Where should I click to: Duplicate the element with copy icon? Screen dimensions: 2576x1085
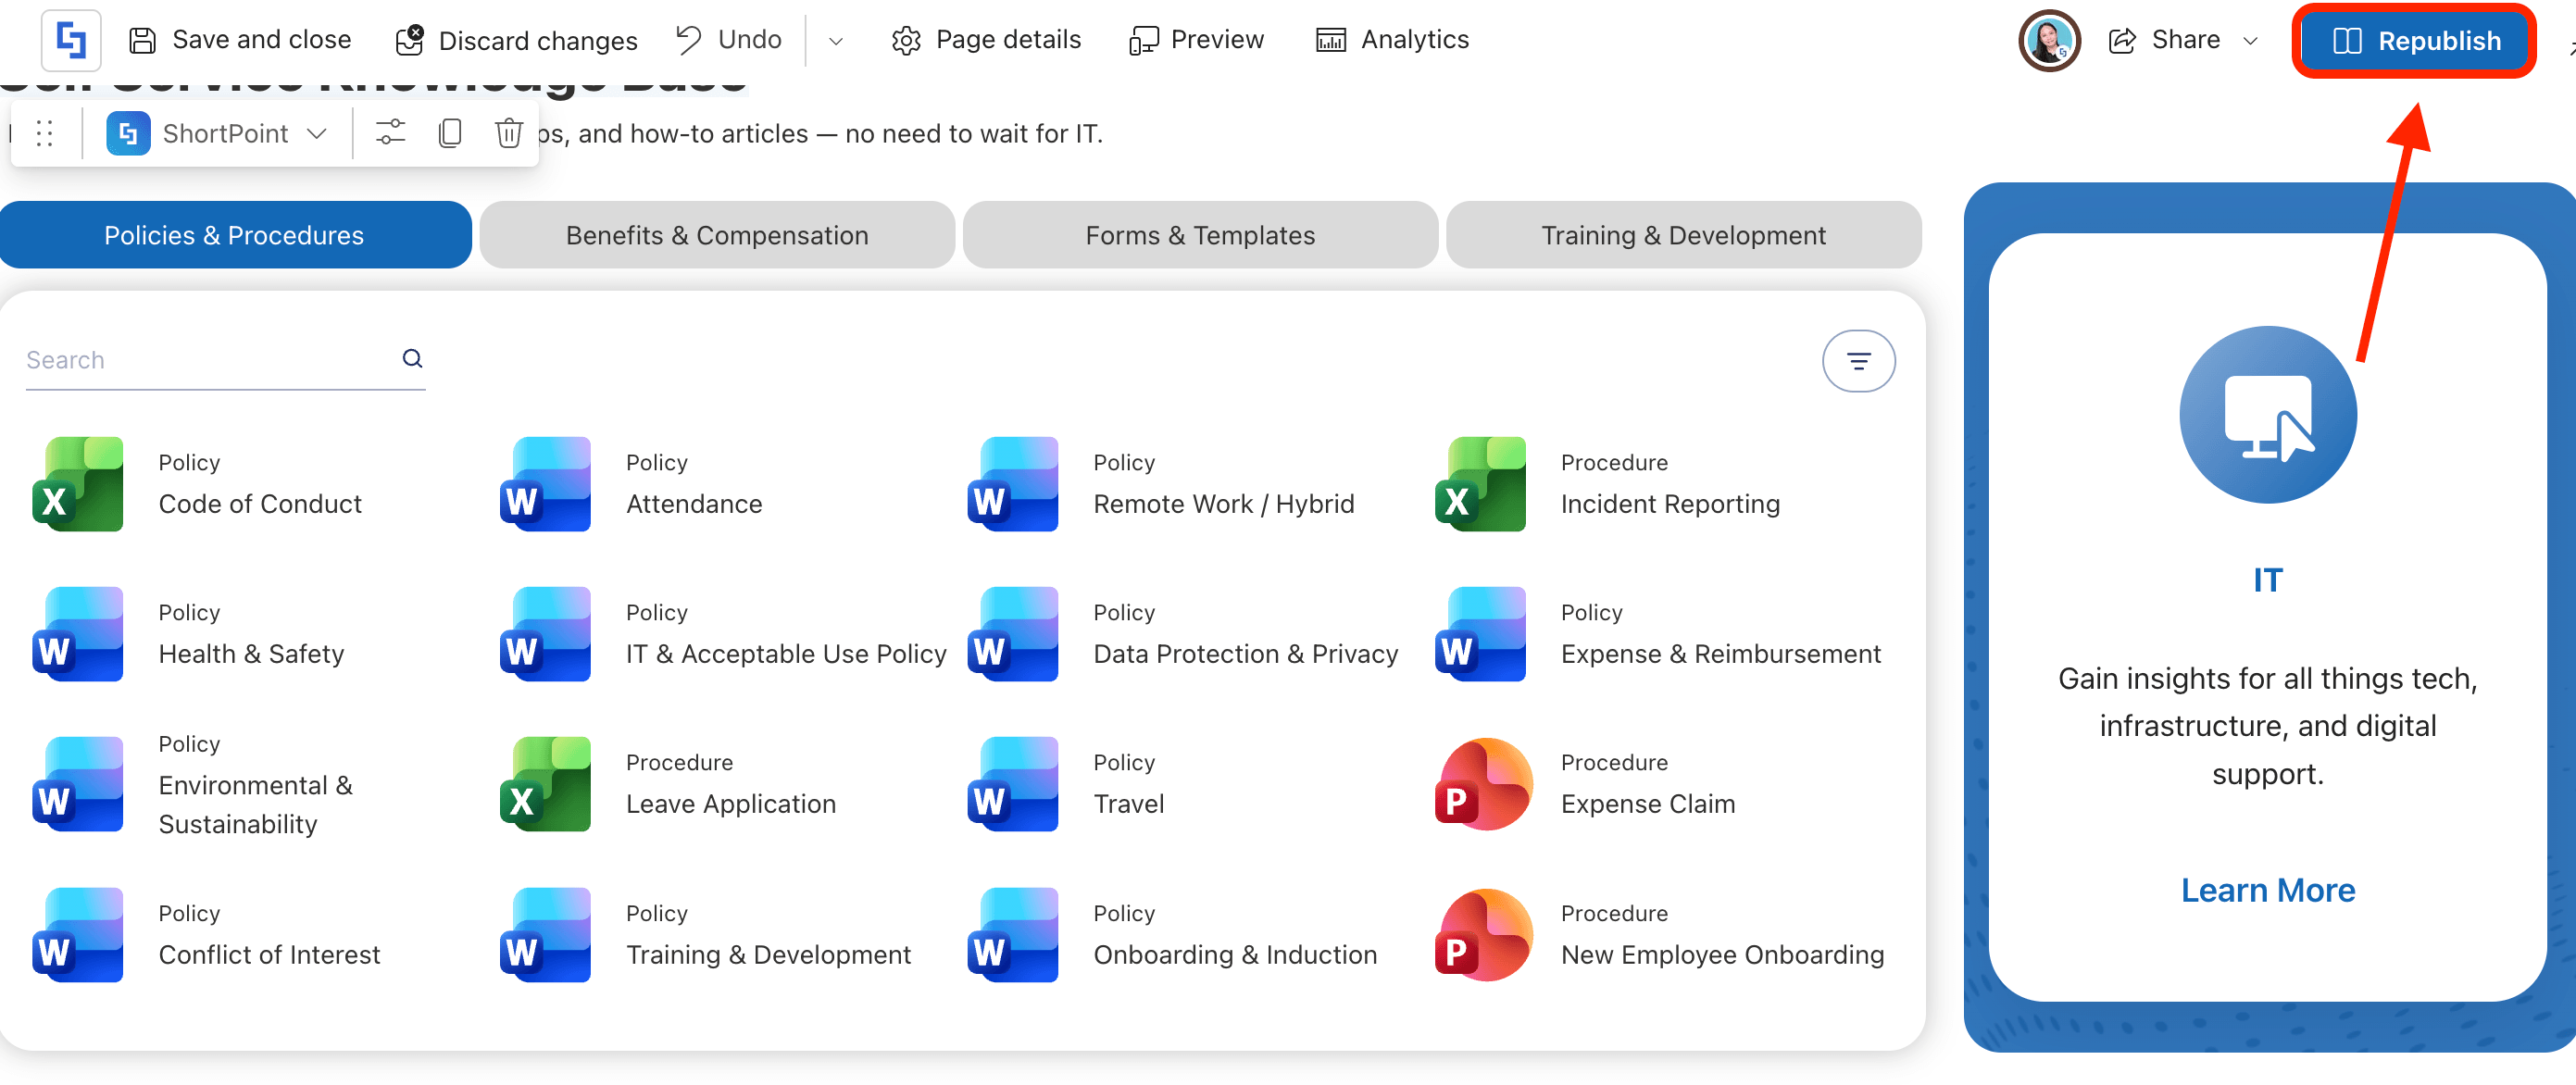point(450,133)
